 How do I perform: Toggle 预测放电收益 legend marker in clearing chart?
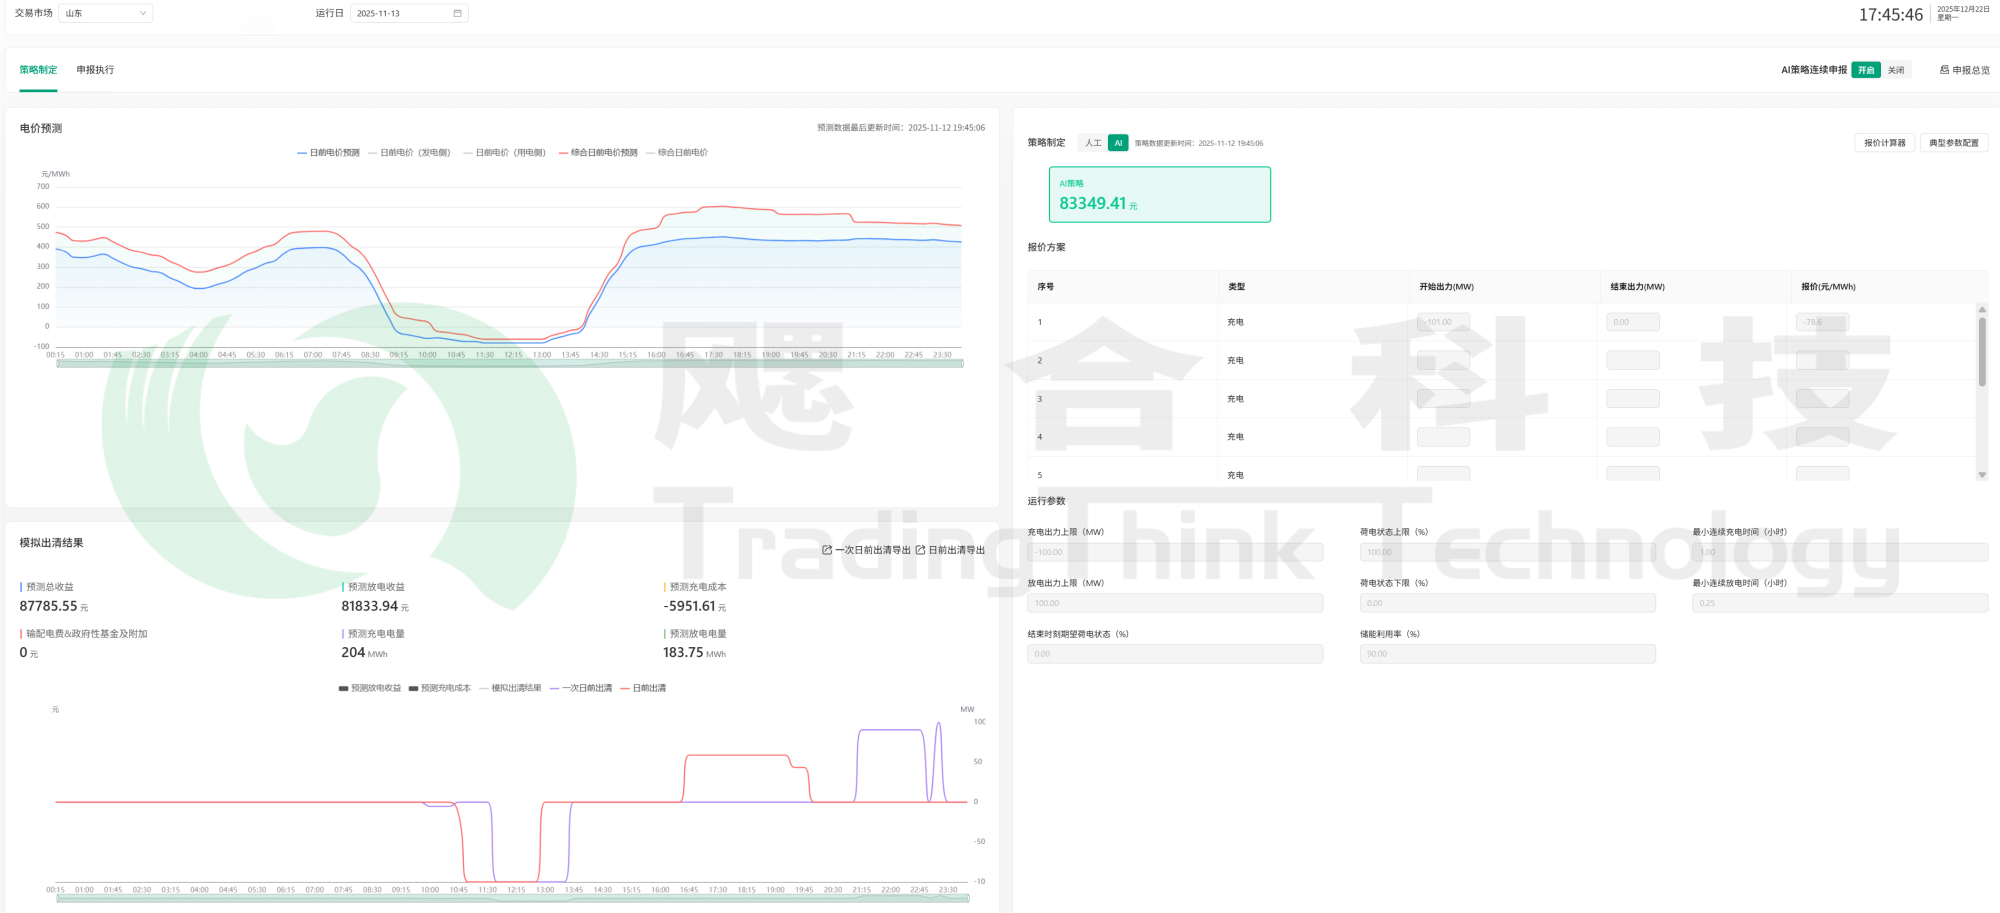click(x=344, y=688)
